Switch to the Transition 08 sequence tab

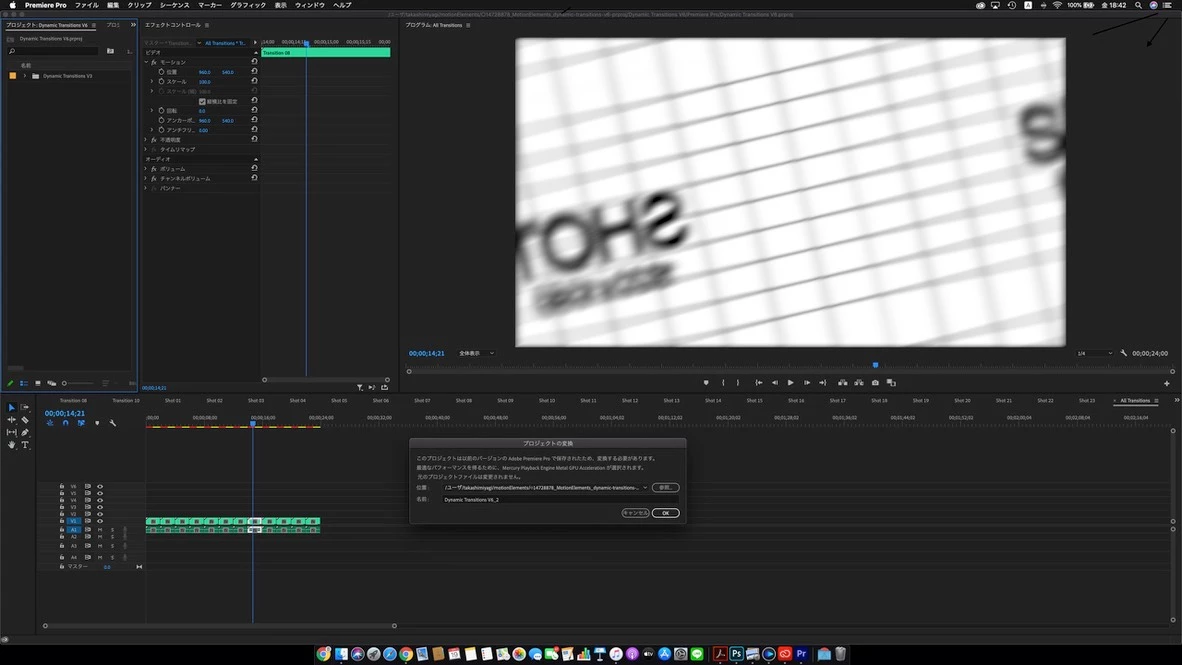(x=73, y=400)
